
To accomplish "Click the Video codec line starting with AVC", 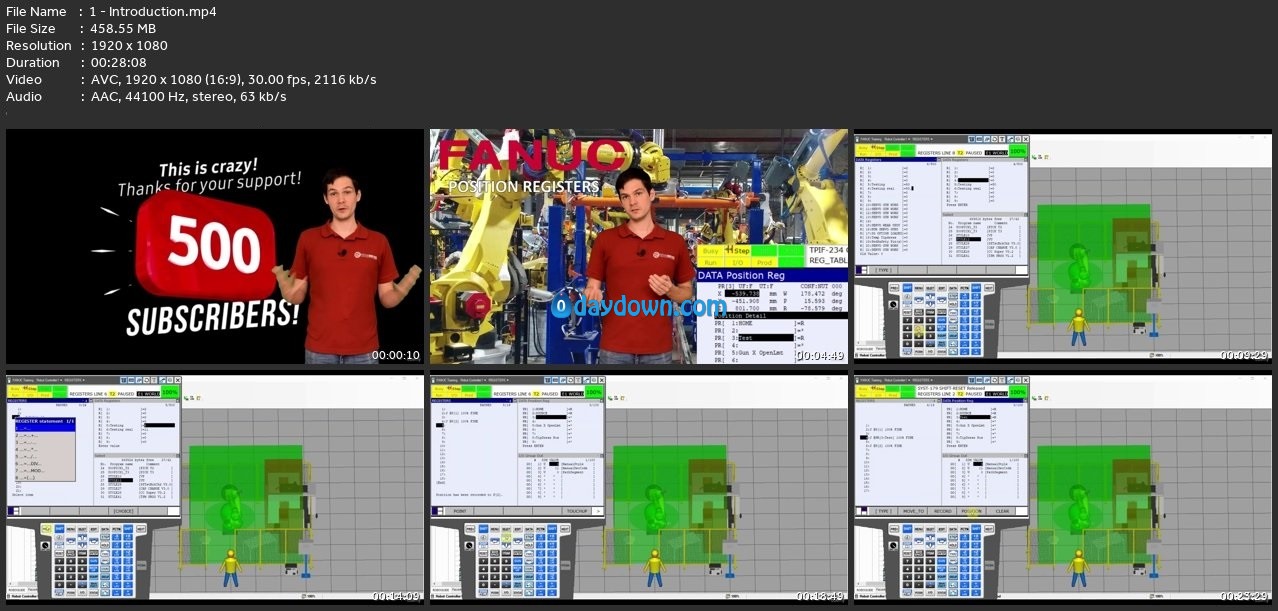I will pyautogui.click(x=233, y=80).
